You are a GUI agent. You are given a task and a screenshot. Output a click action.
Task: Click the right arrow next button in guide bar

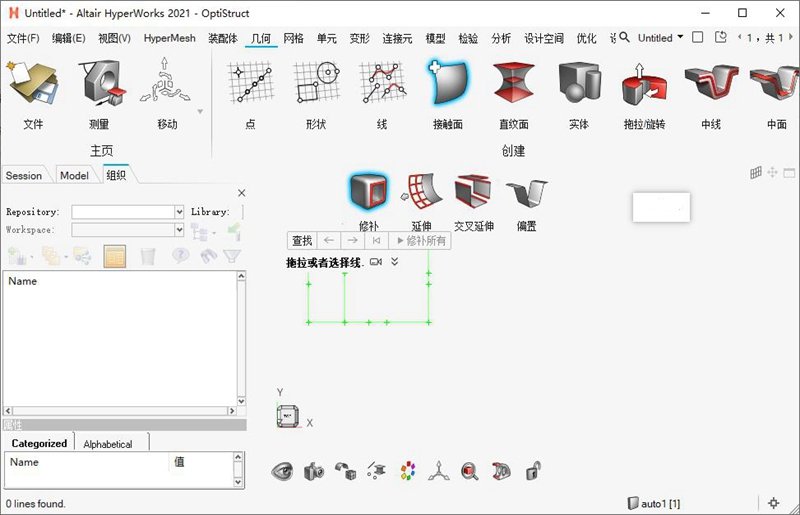pyautogui.click(x=353, y=240)
